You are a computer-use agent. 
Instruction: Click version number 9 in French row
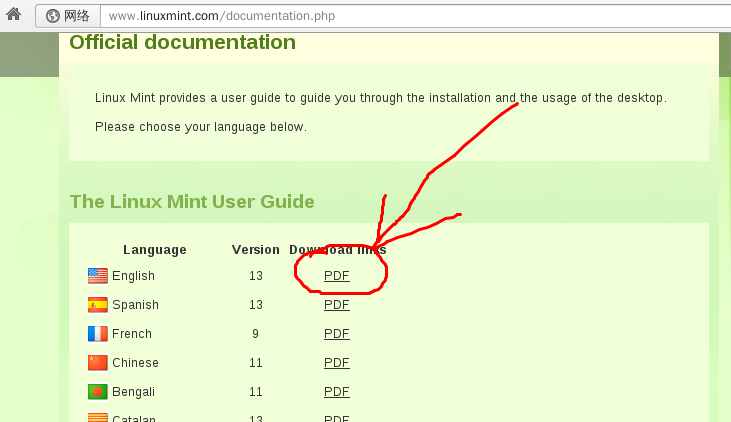coord(255,334)
